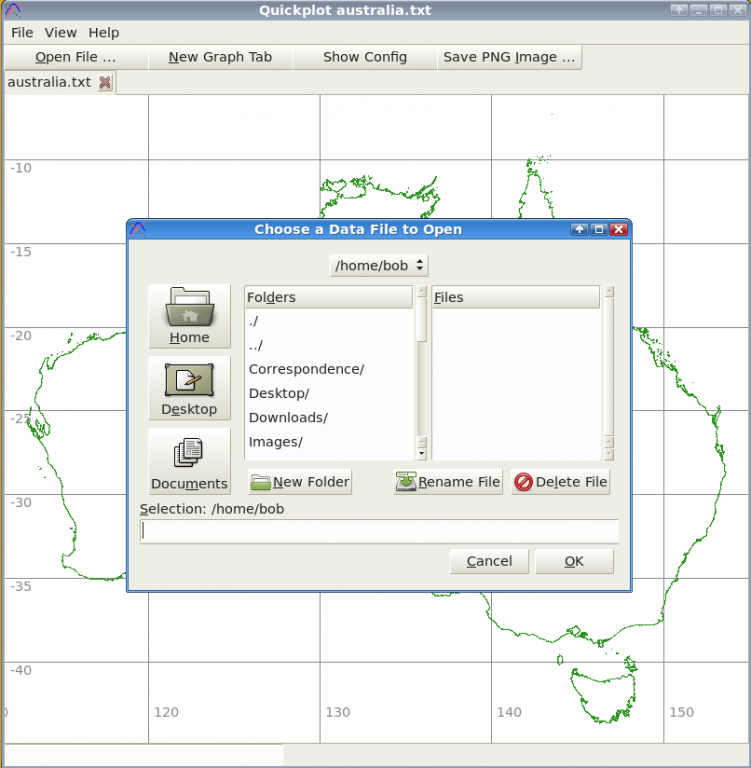751x768 pixels.
Task: Open the View menu
Action: click(61, 33)
